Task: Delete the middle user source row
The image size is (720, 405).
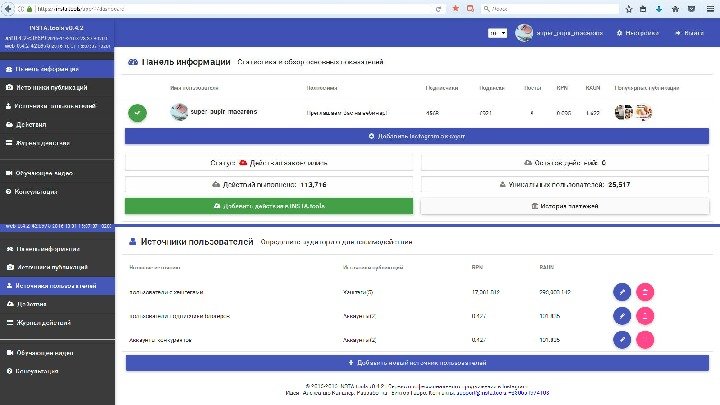Action: click(x=645, y=316)
